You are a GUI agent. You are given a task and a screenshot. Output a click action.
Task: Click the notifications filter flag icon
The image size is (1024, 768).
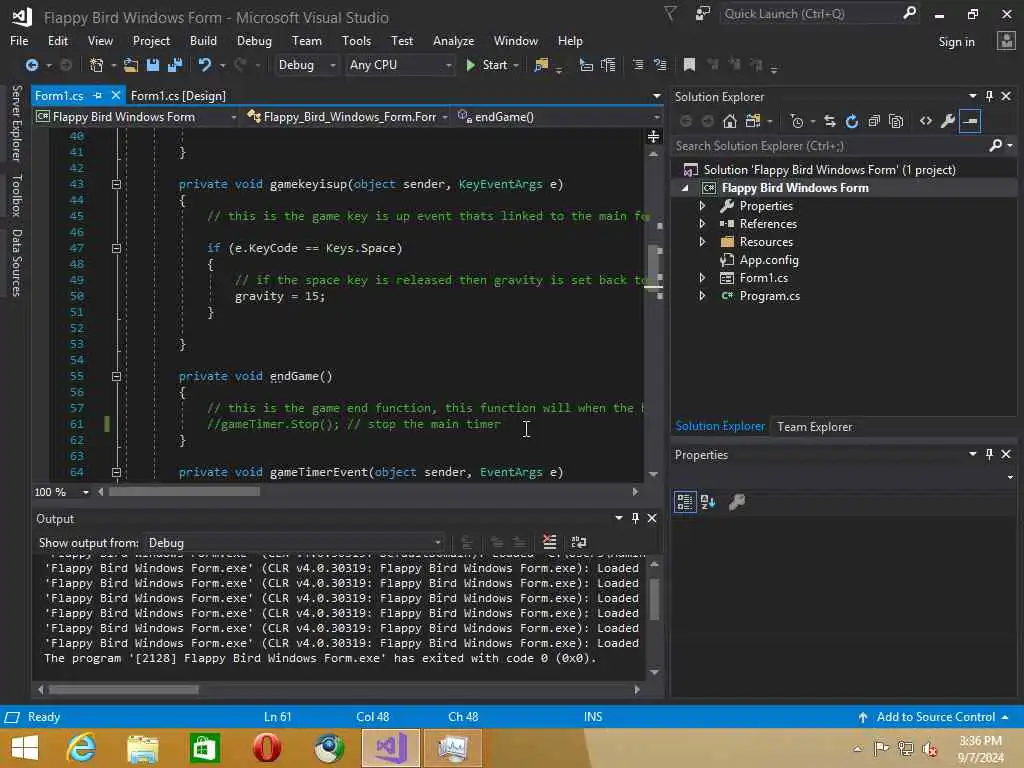tap(670, 13)
